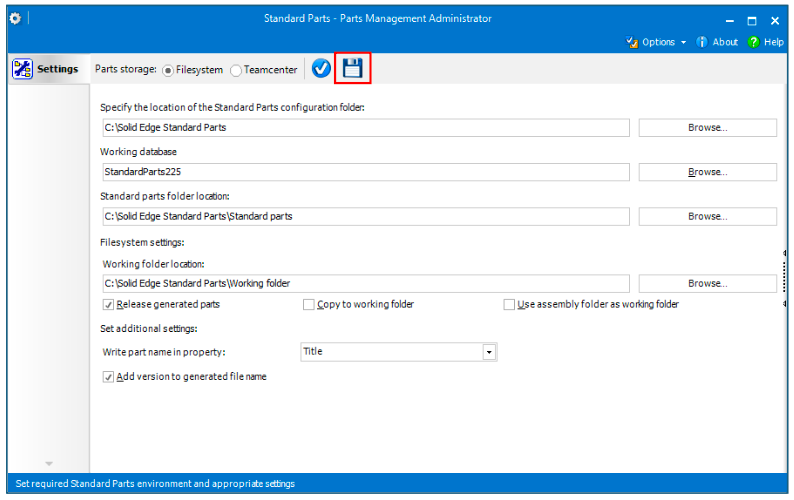Browse for the Working database
Viewport: 794px width, 500px height.
(707, 172)
